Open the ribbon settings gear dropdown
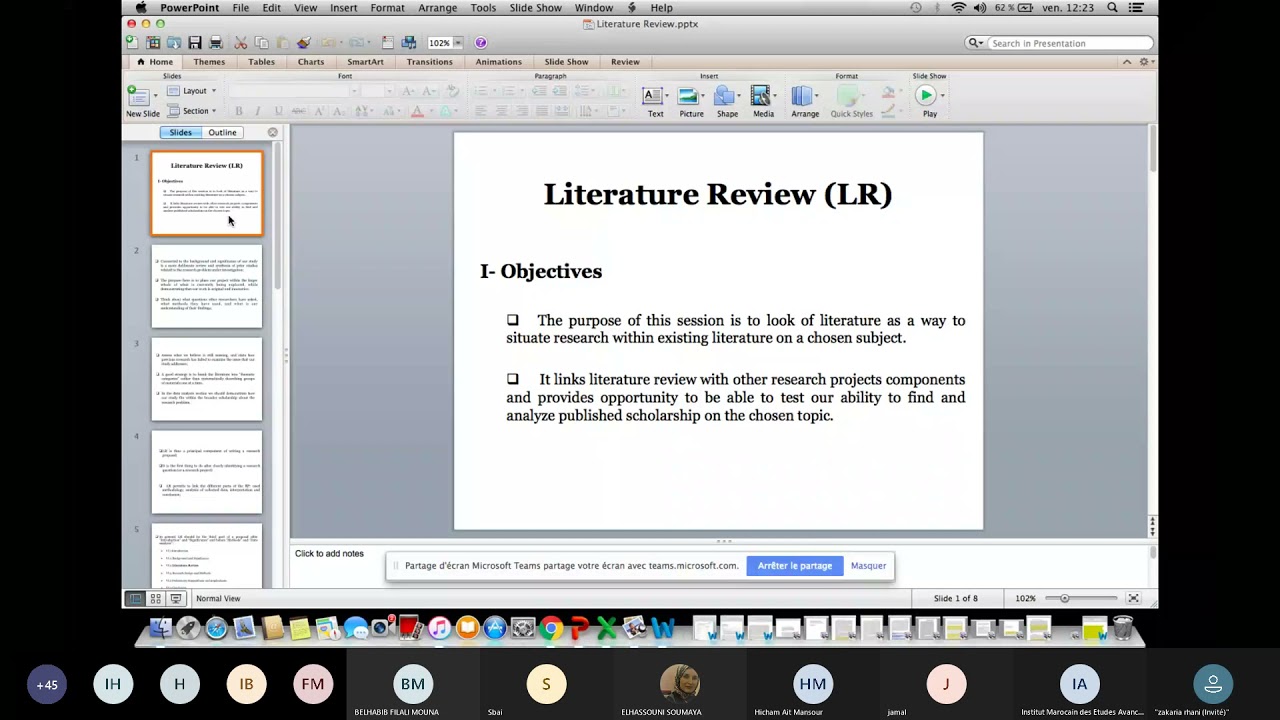This screenshot has height=720, width=1280. pos(1147,62)
